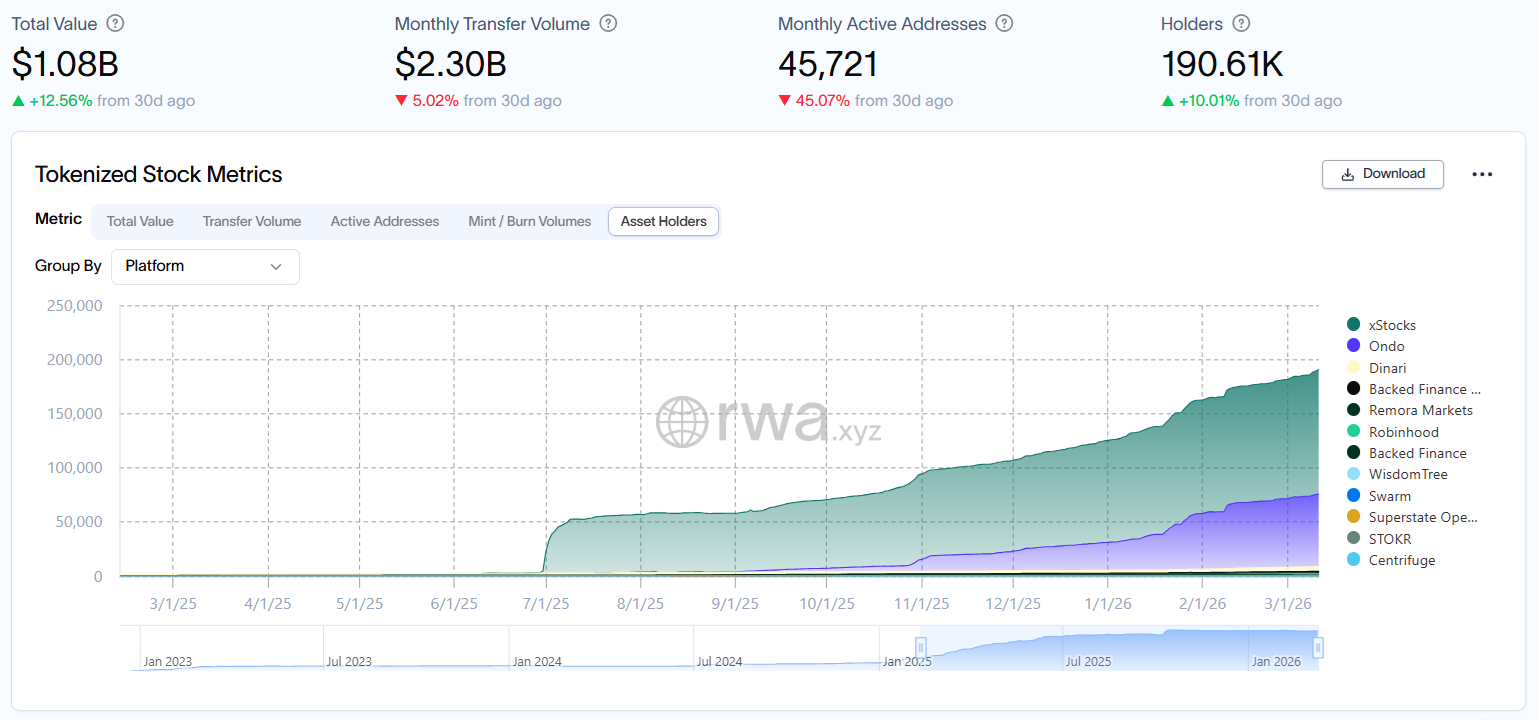Viewport: 1538px width, 720px height.
Task: Click the chevron in Platform dropdown
Action: pyautogui.click(x=276, y=267)
